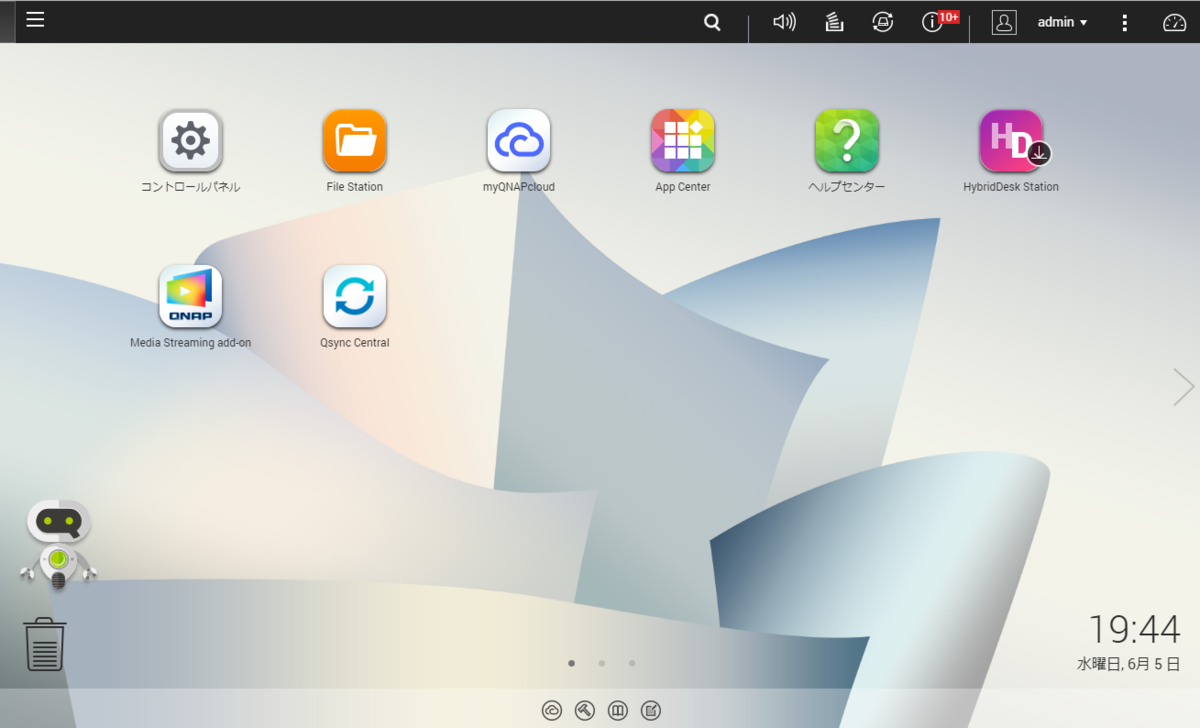Open the three-dot options menu
This screenshot has height=728, width=1200.
click(1124, 22)
